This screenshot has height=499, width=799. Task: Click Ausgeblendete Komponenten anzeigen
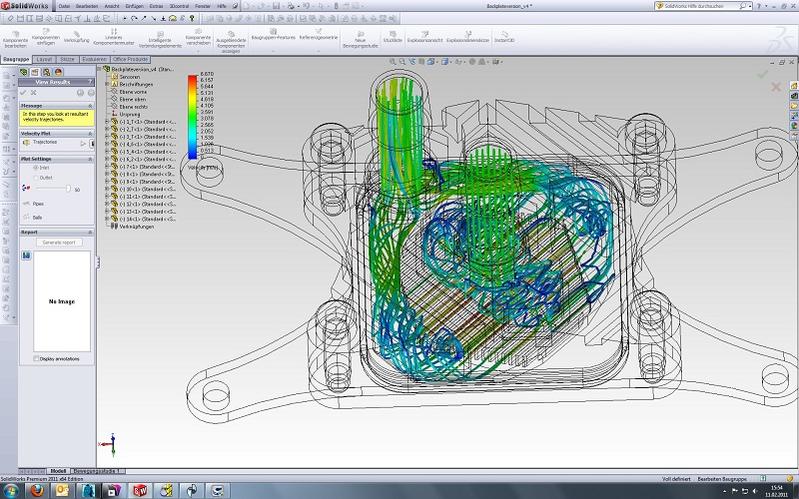point(231,42)
